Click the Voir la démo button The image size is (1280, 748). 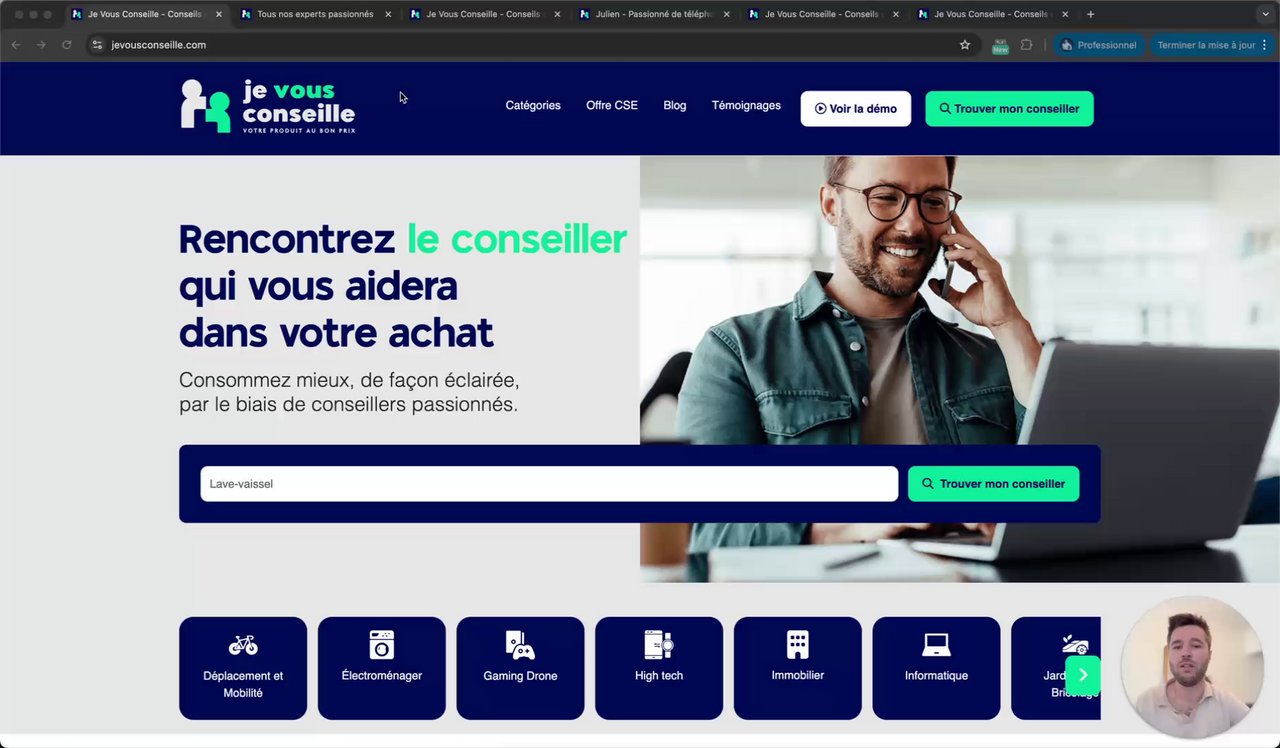856,109
